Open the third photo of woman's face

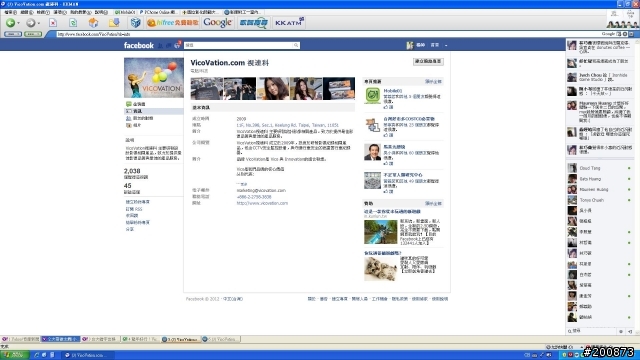coord(273,89)
